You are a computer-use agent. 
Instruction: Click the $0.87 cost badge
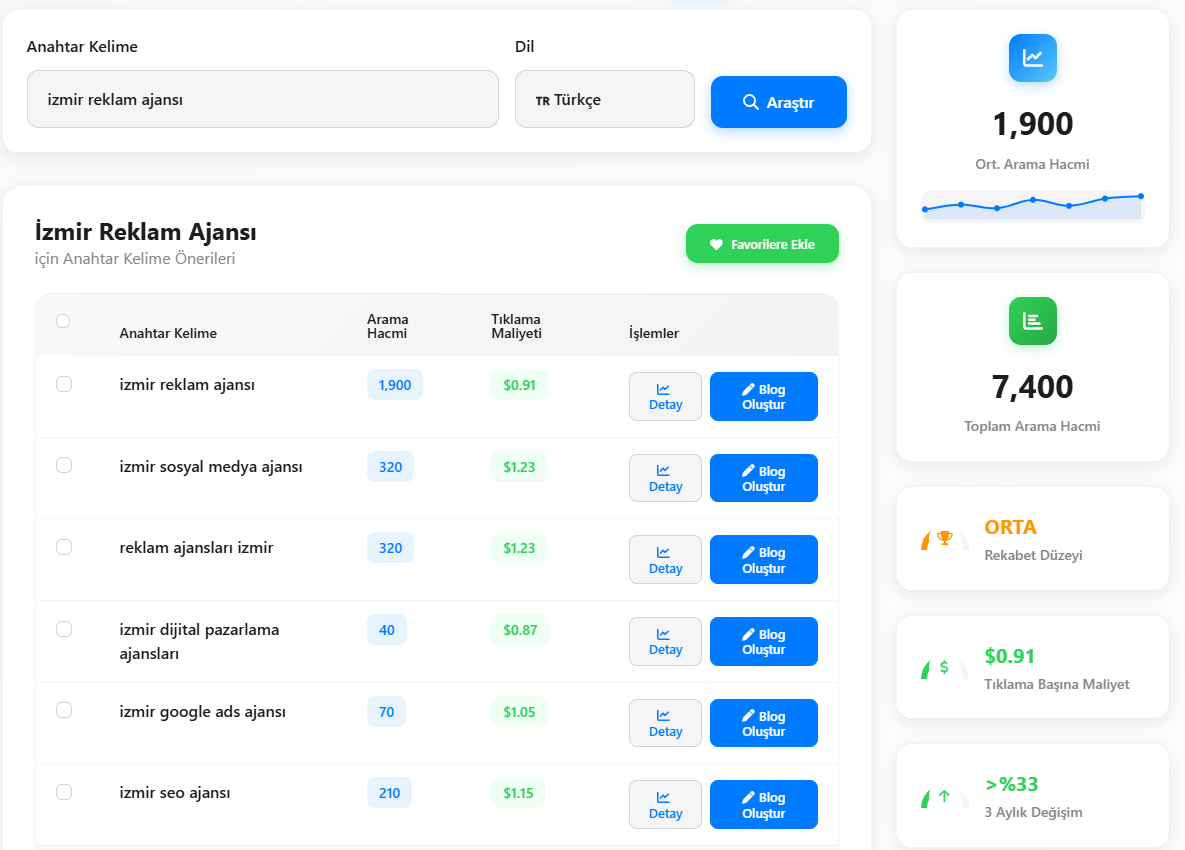pyautogui.click(x=520, y=629)
